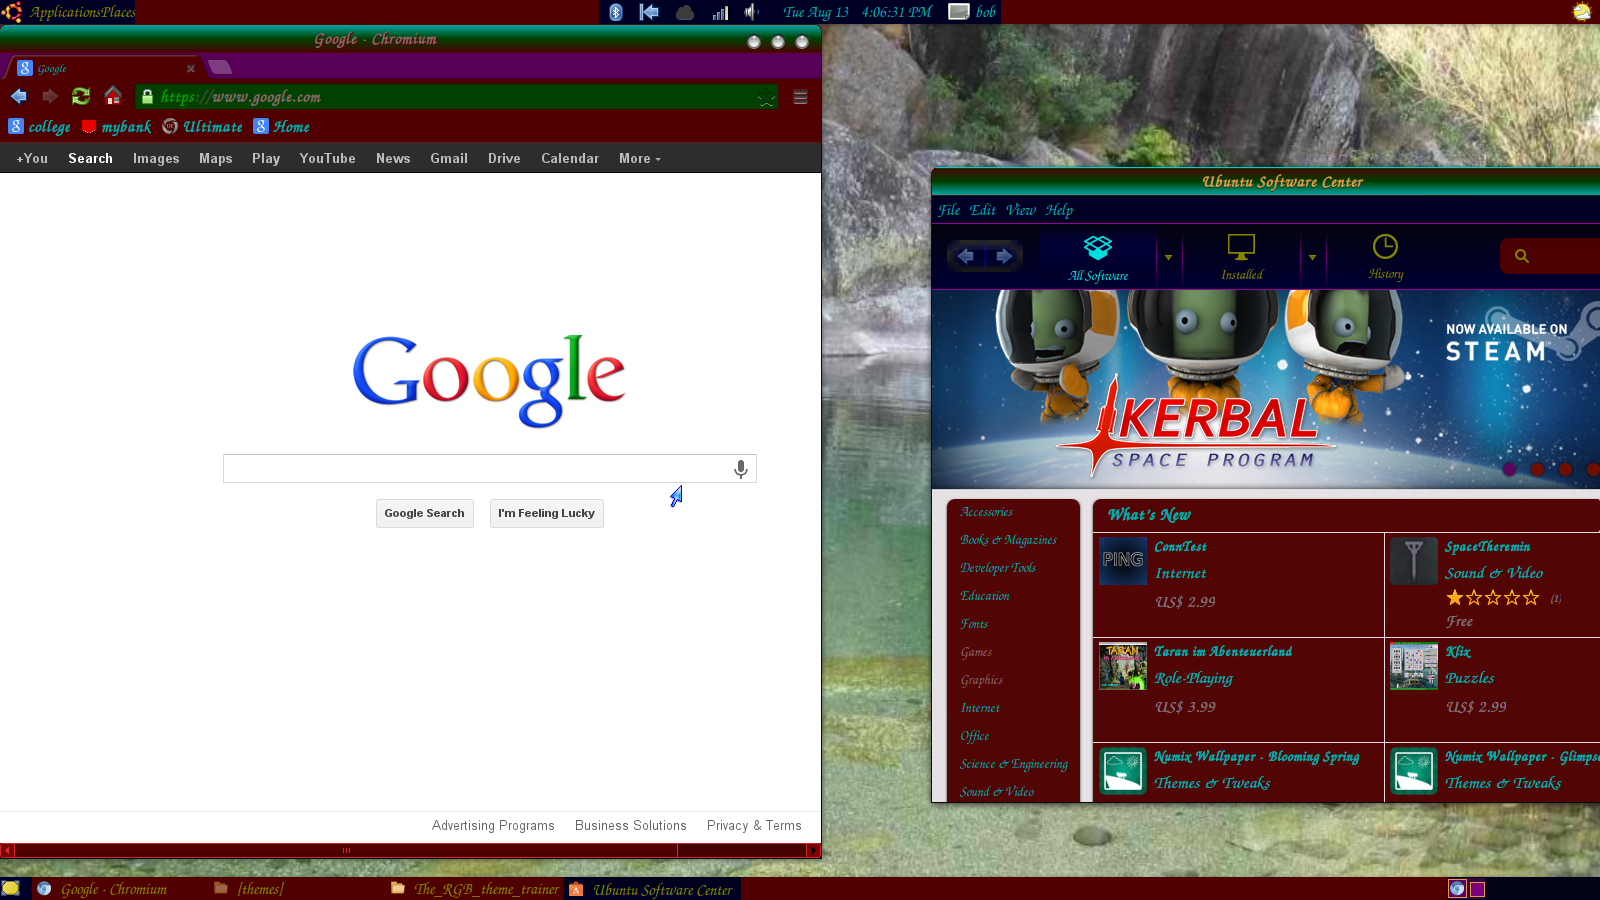Open the Places menu in top panel
Image resolution: width=1600 pixels, height=900 pixels.
point(115,12)
